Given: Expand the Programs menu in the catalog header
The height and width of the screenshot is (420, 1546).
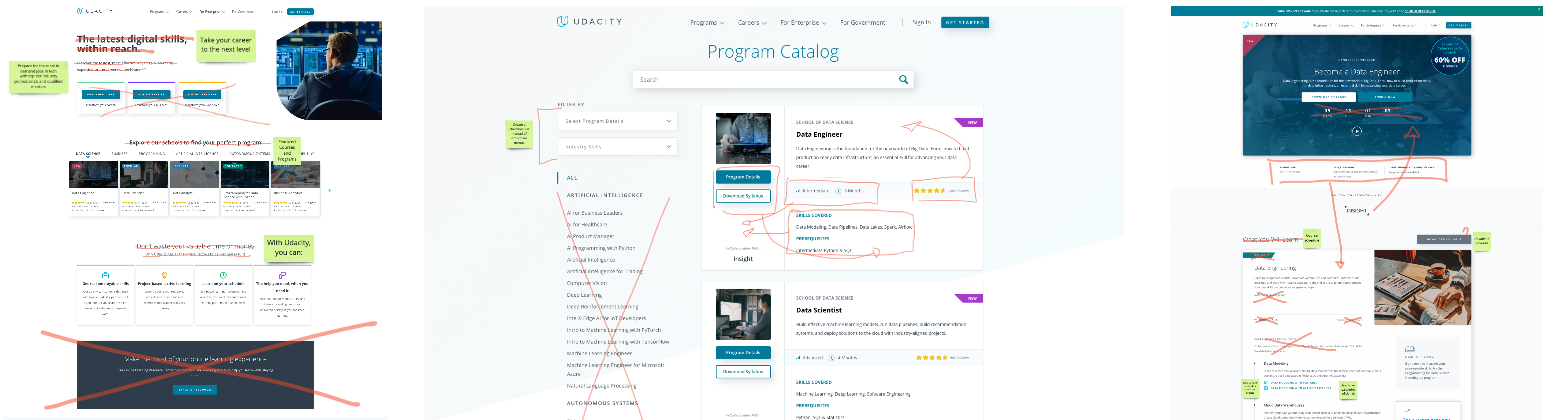Looking at the screenshot, I should (708, 22).
